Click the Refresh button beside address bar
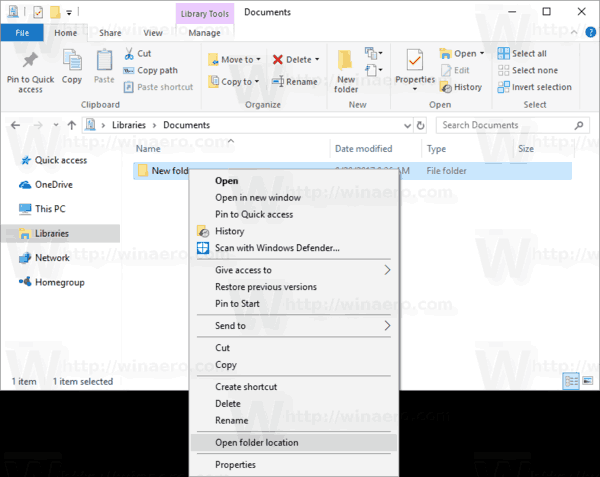 coord(421,125)
